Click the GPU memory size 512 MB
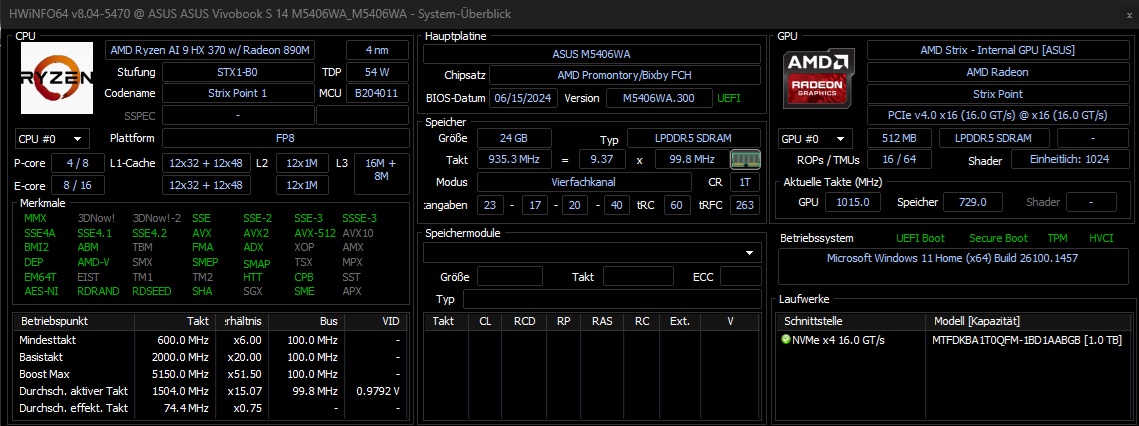The height and width of the screenshot is (426, 1139). pyautogui.click(x=899, y=138)
